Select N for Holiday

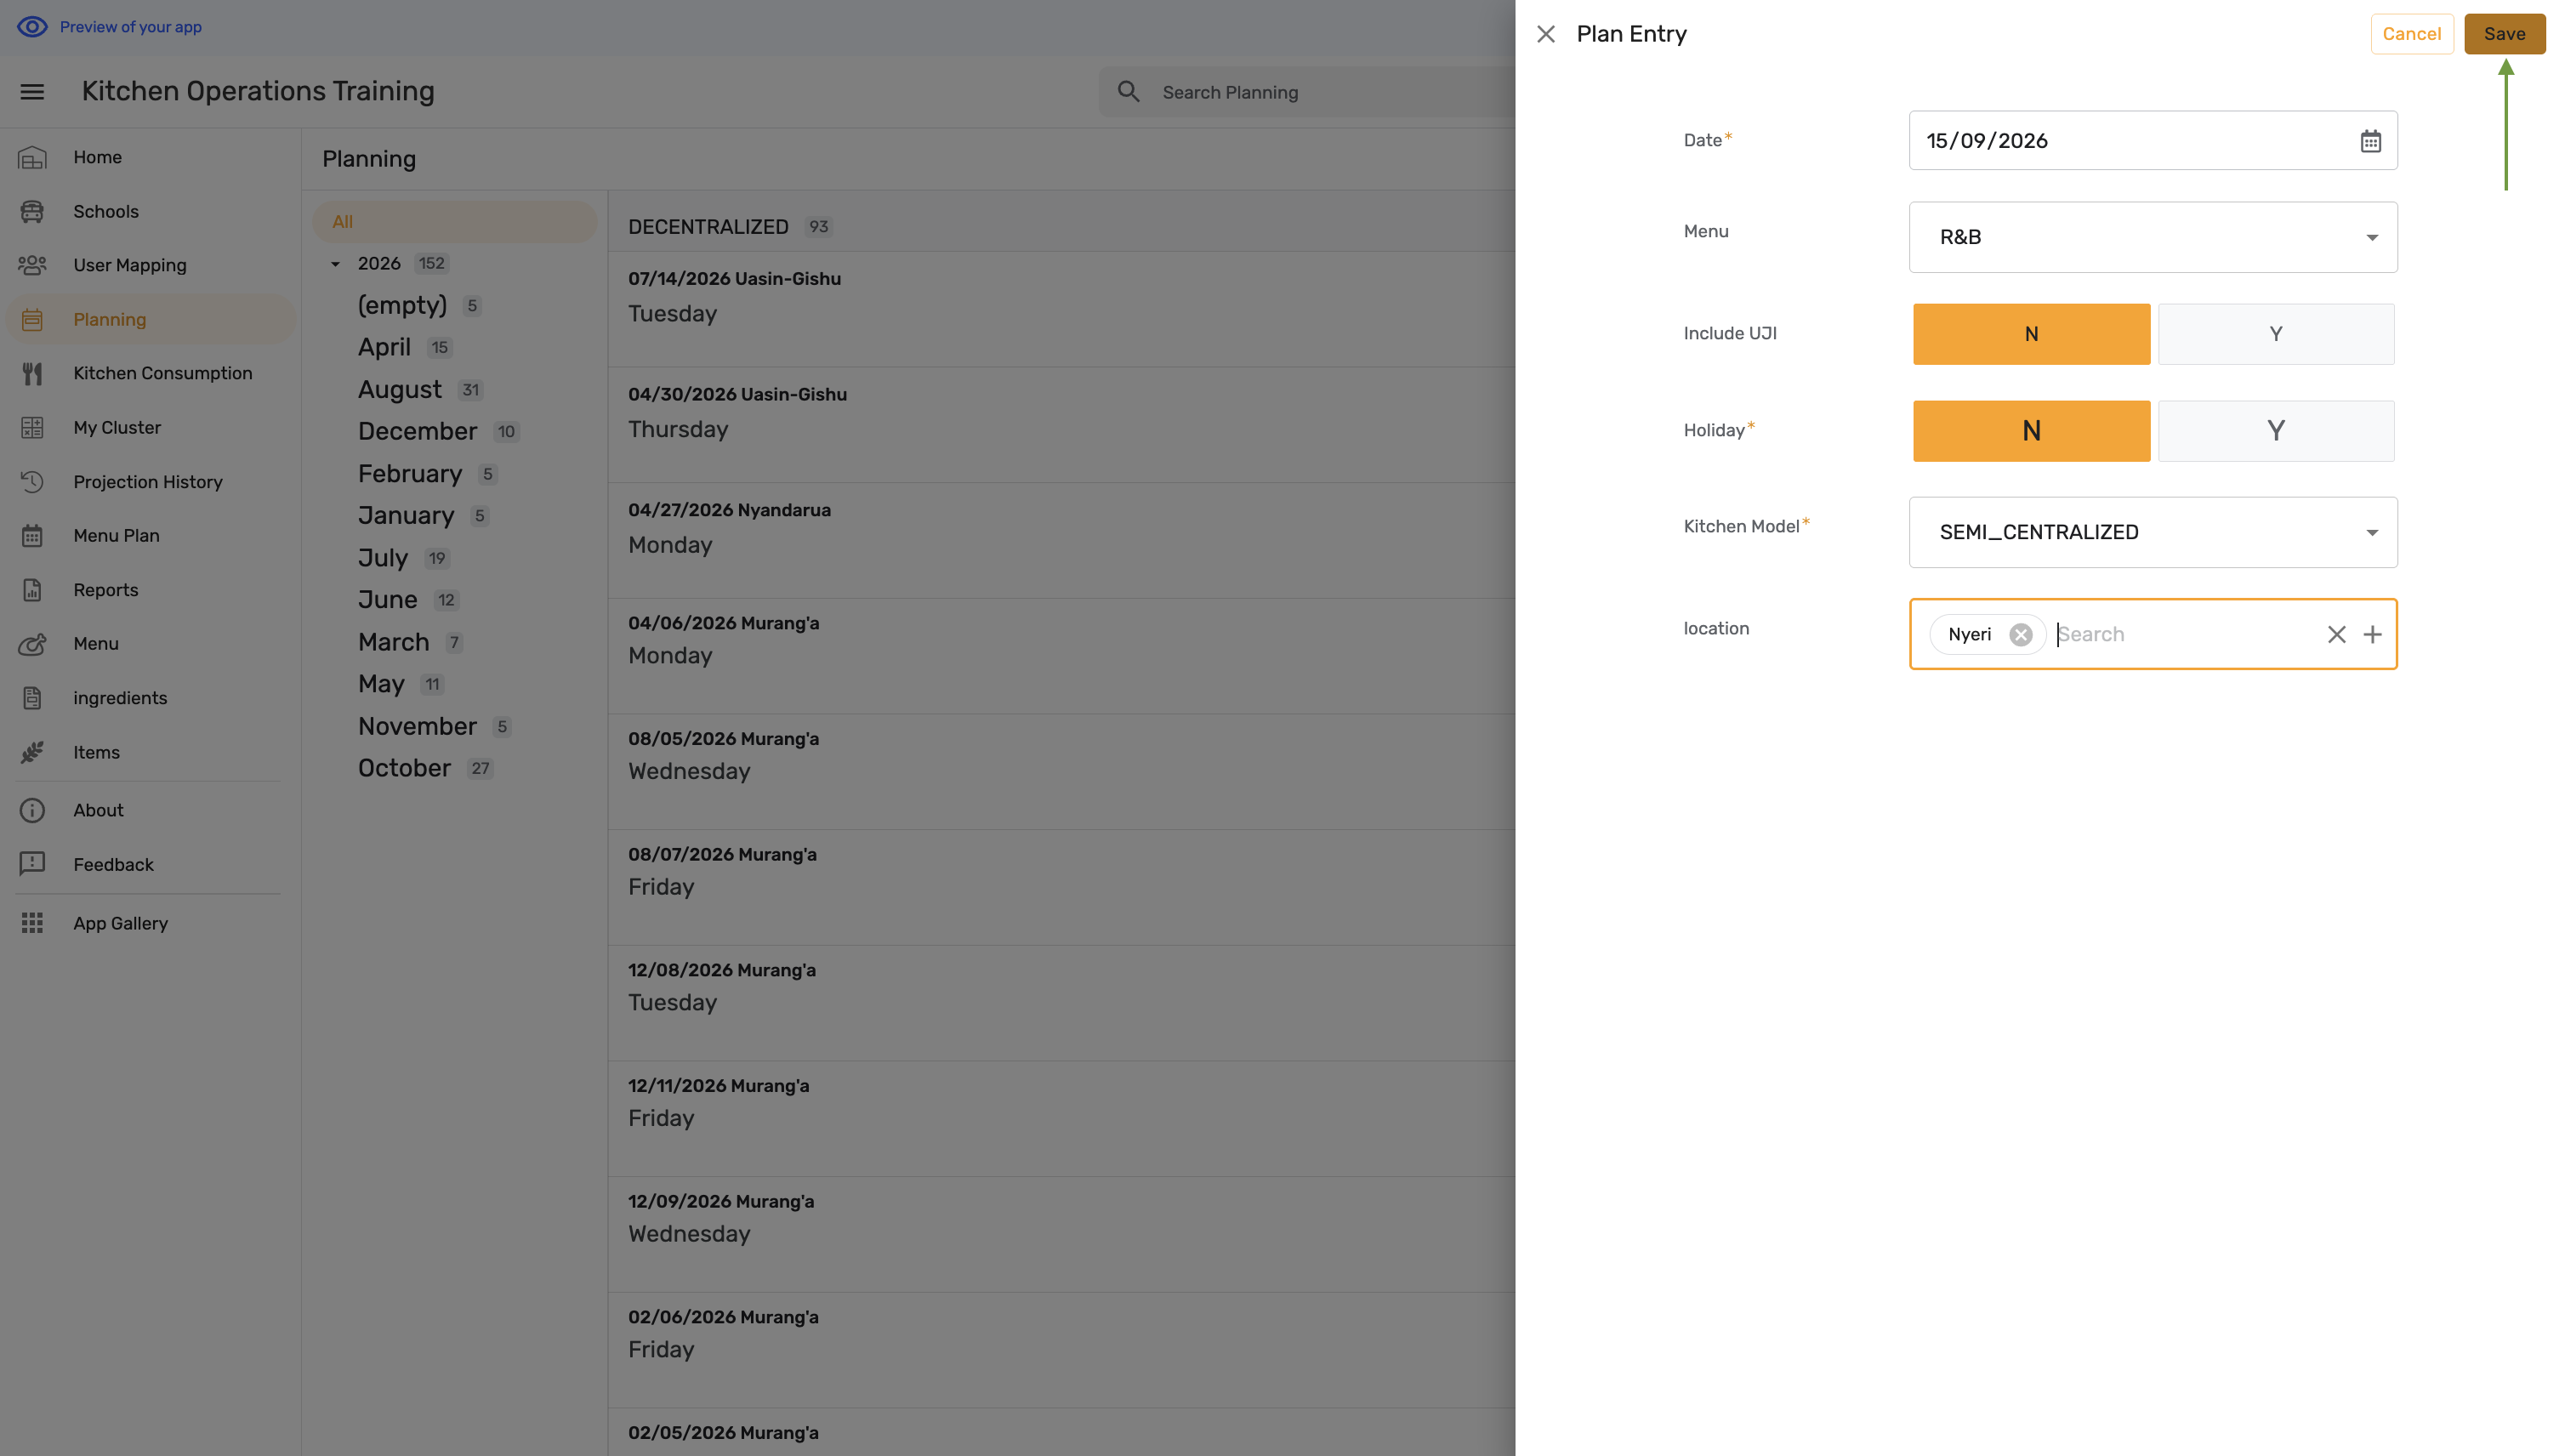pos(2030,431)
